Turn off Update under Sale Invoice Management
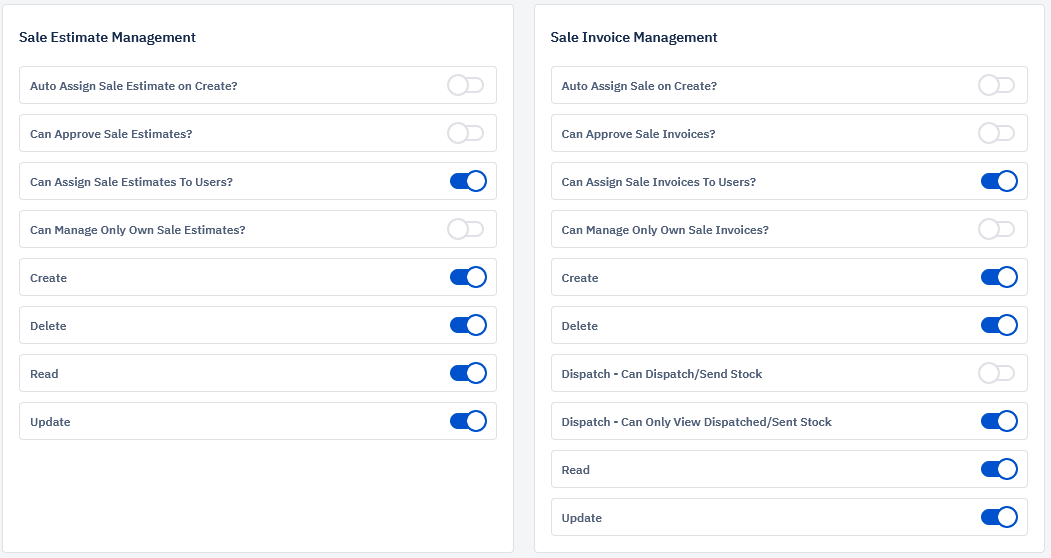 [x=999, y=517]
